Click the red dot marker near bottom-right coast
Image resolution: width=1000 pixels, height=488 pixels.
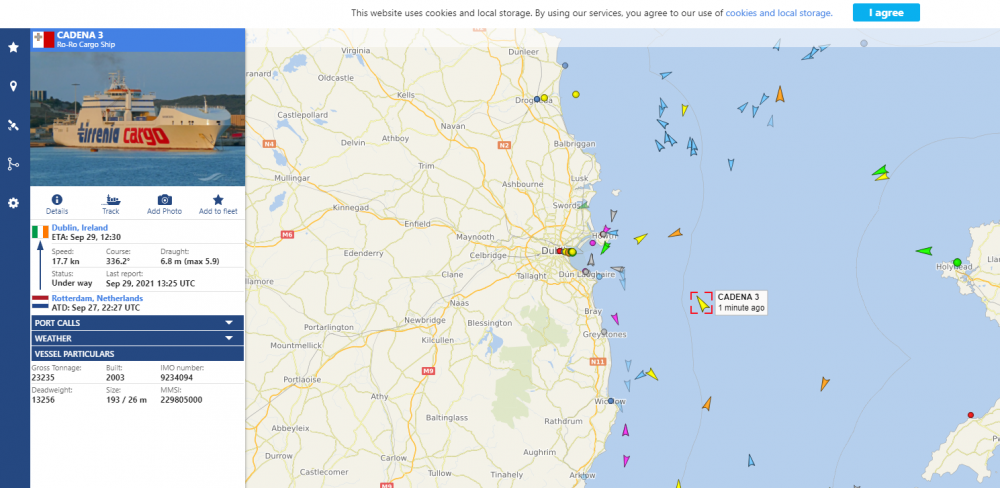pyautogui.click(x=970, y=415)
